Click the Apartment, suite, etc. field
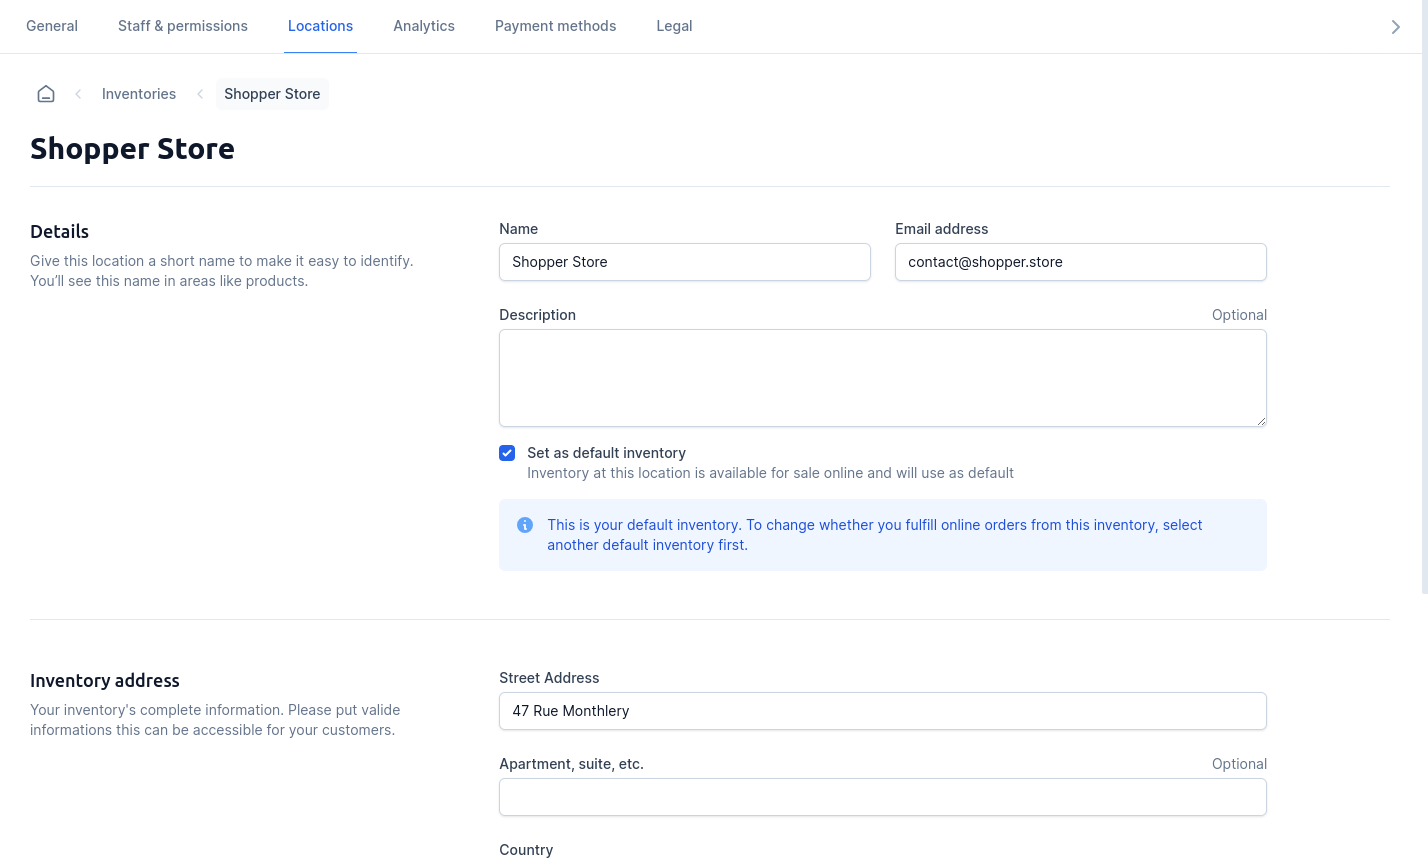1428x859 pixels. point(882,797)
